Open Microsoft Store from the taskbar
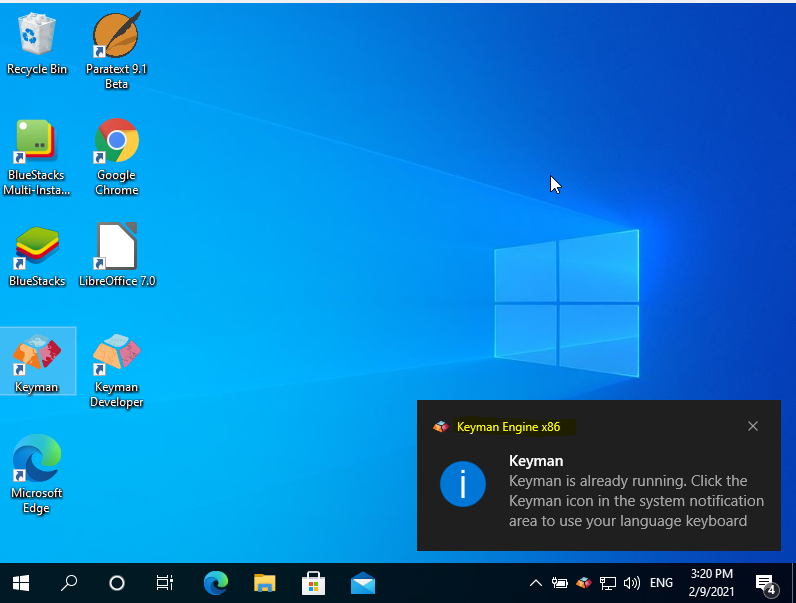This screenshot has width=796, height=603. click(x=313, y=583)
